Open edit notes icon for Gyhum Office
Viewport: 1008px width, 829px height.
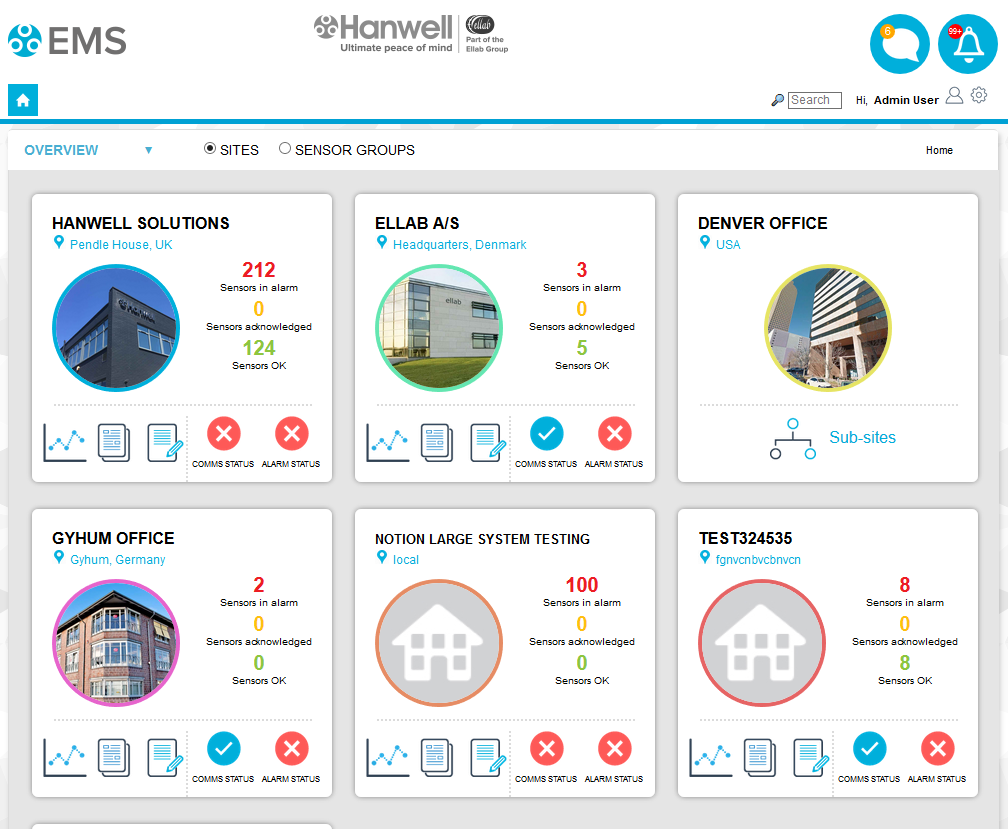[x=165, y=757]
